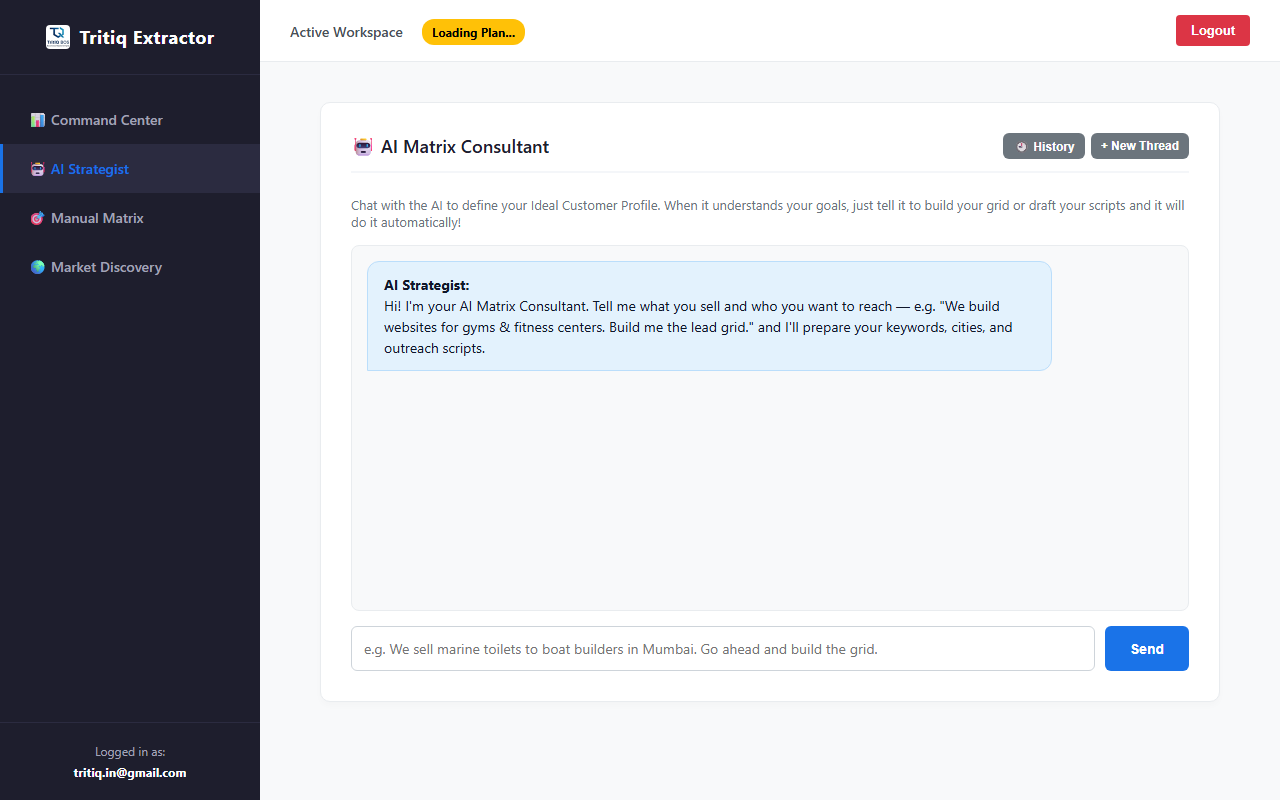Image resolution: width=1280 pixels, height=800 pixels.
Task: Click the Manual Matrix target icon
Action: tap(38, 218)
